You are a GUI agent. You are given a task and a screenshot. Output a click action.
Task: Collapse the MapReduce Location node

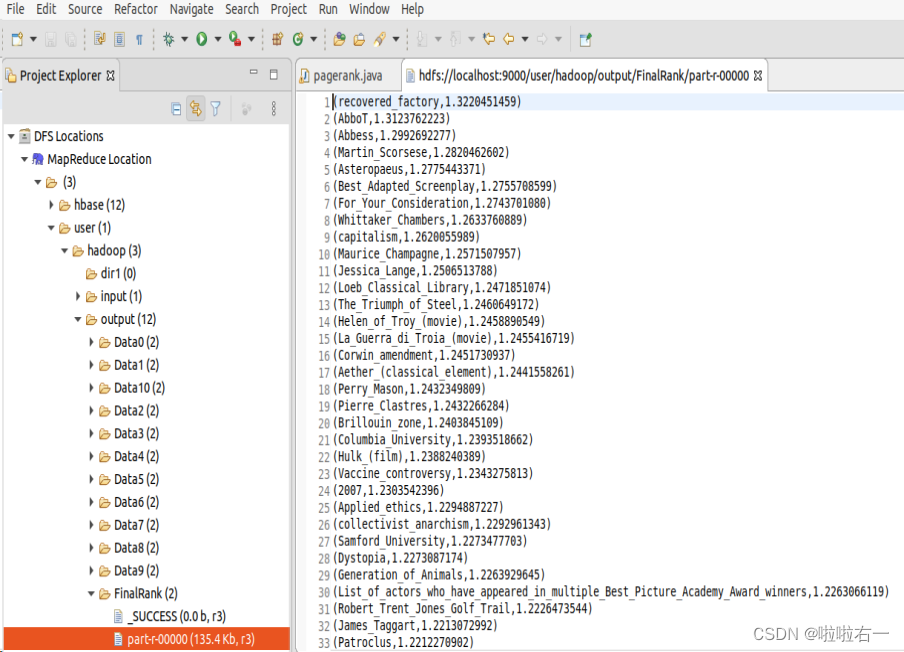coord(24,159)
